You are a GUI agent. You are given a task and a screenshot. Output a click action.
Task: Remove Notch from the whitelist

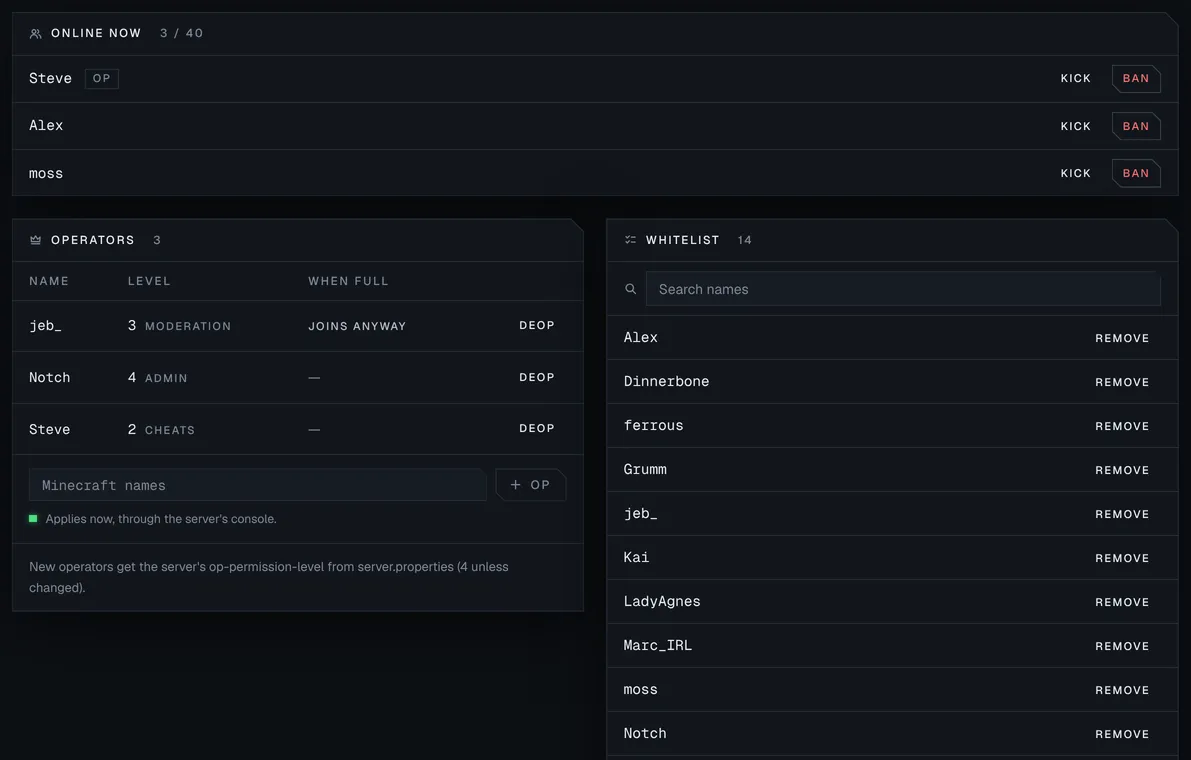1122,734
